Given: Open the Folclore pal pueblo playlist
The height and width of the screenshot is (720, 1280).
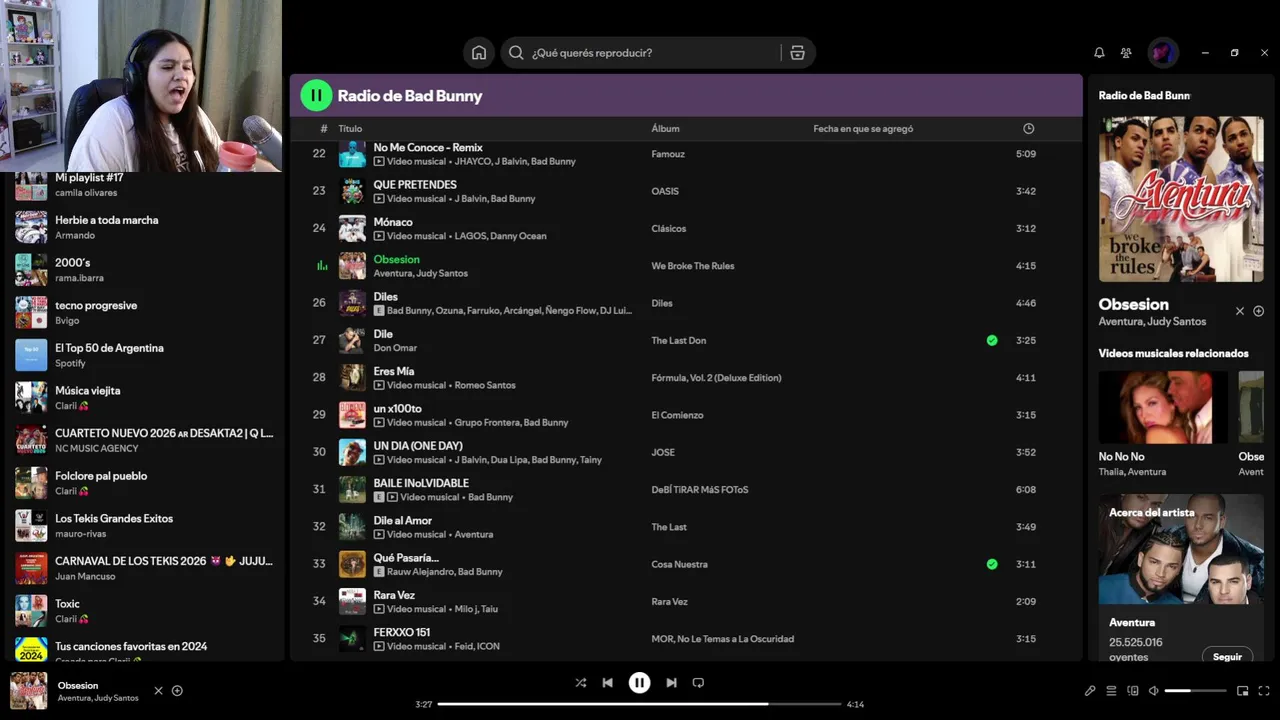Looking at the screenshot, I should 145,483.
